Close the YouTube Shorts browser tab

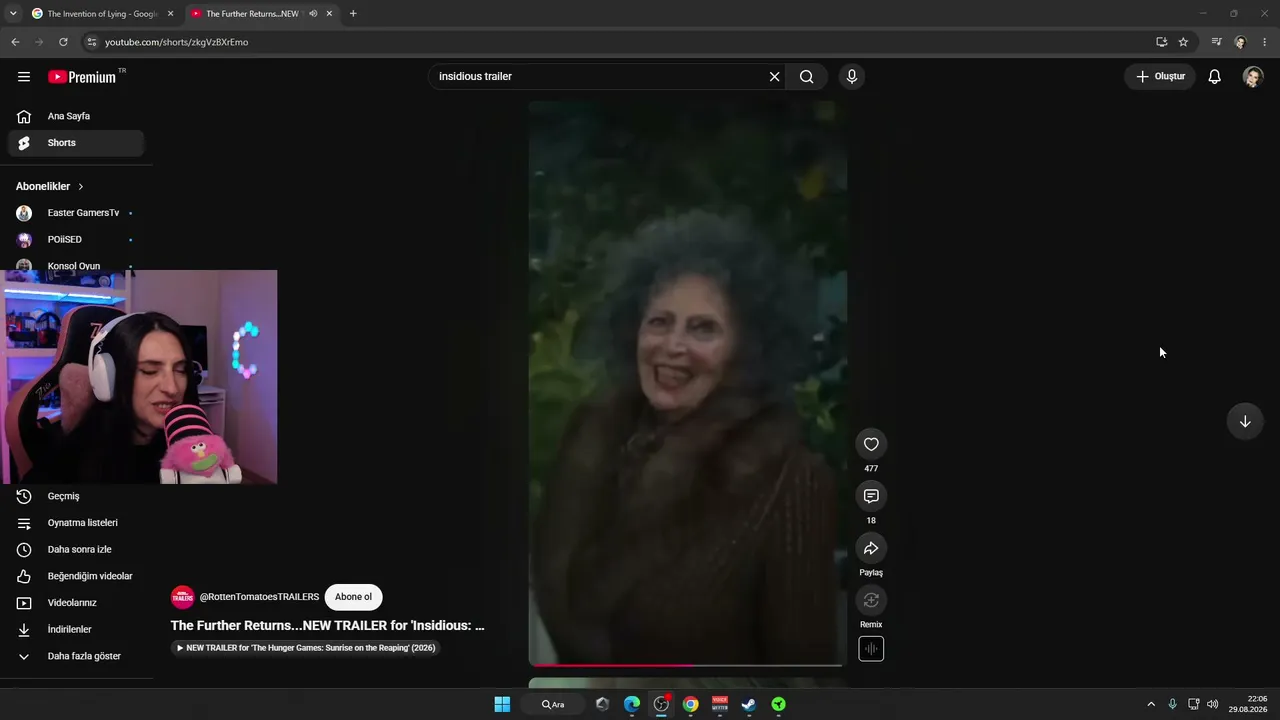pyautogui.click(x=329, y=14)
